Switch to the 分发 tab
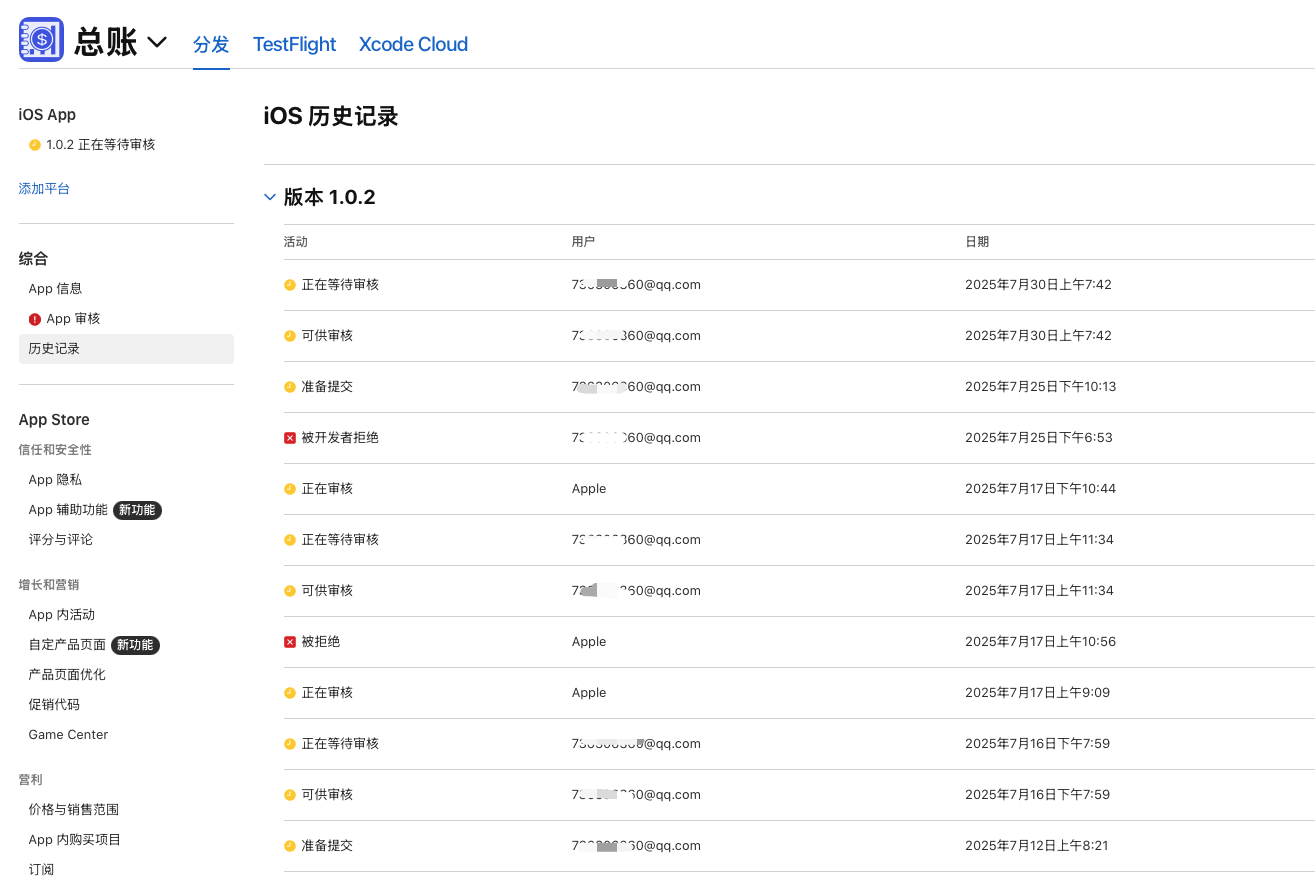Viewport: 1315px width, 878px height. click(x=211, y=44)
